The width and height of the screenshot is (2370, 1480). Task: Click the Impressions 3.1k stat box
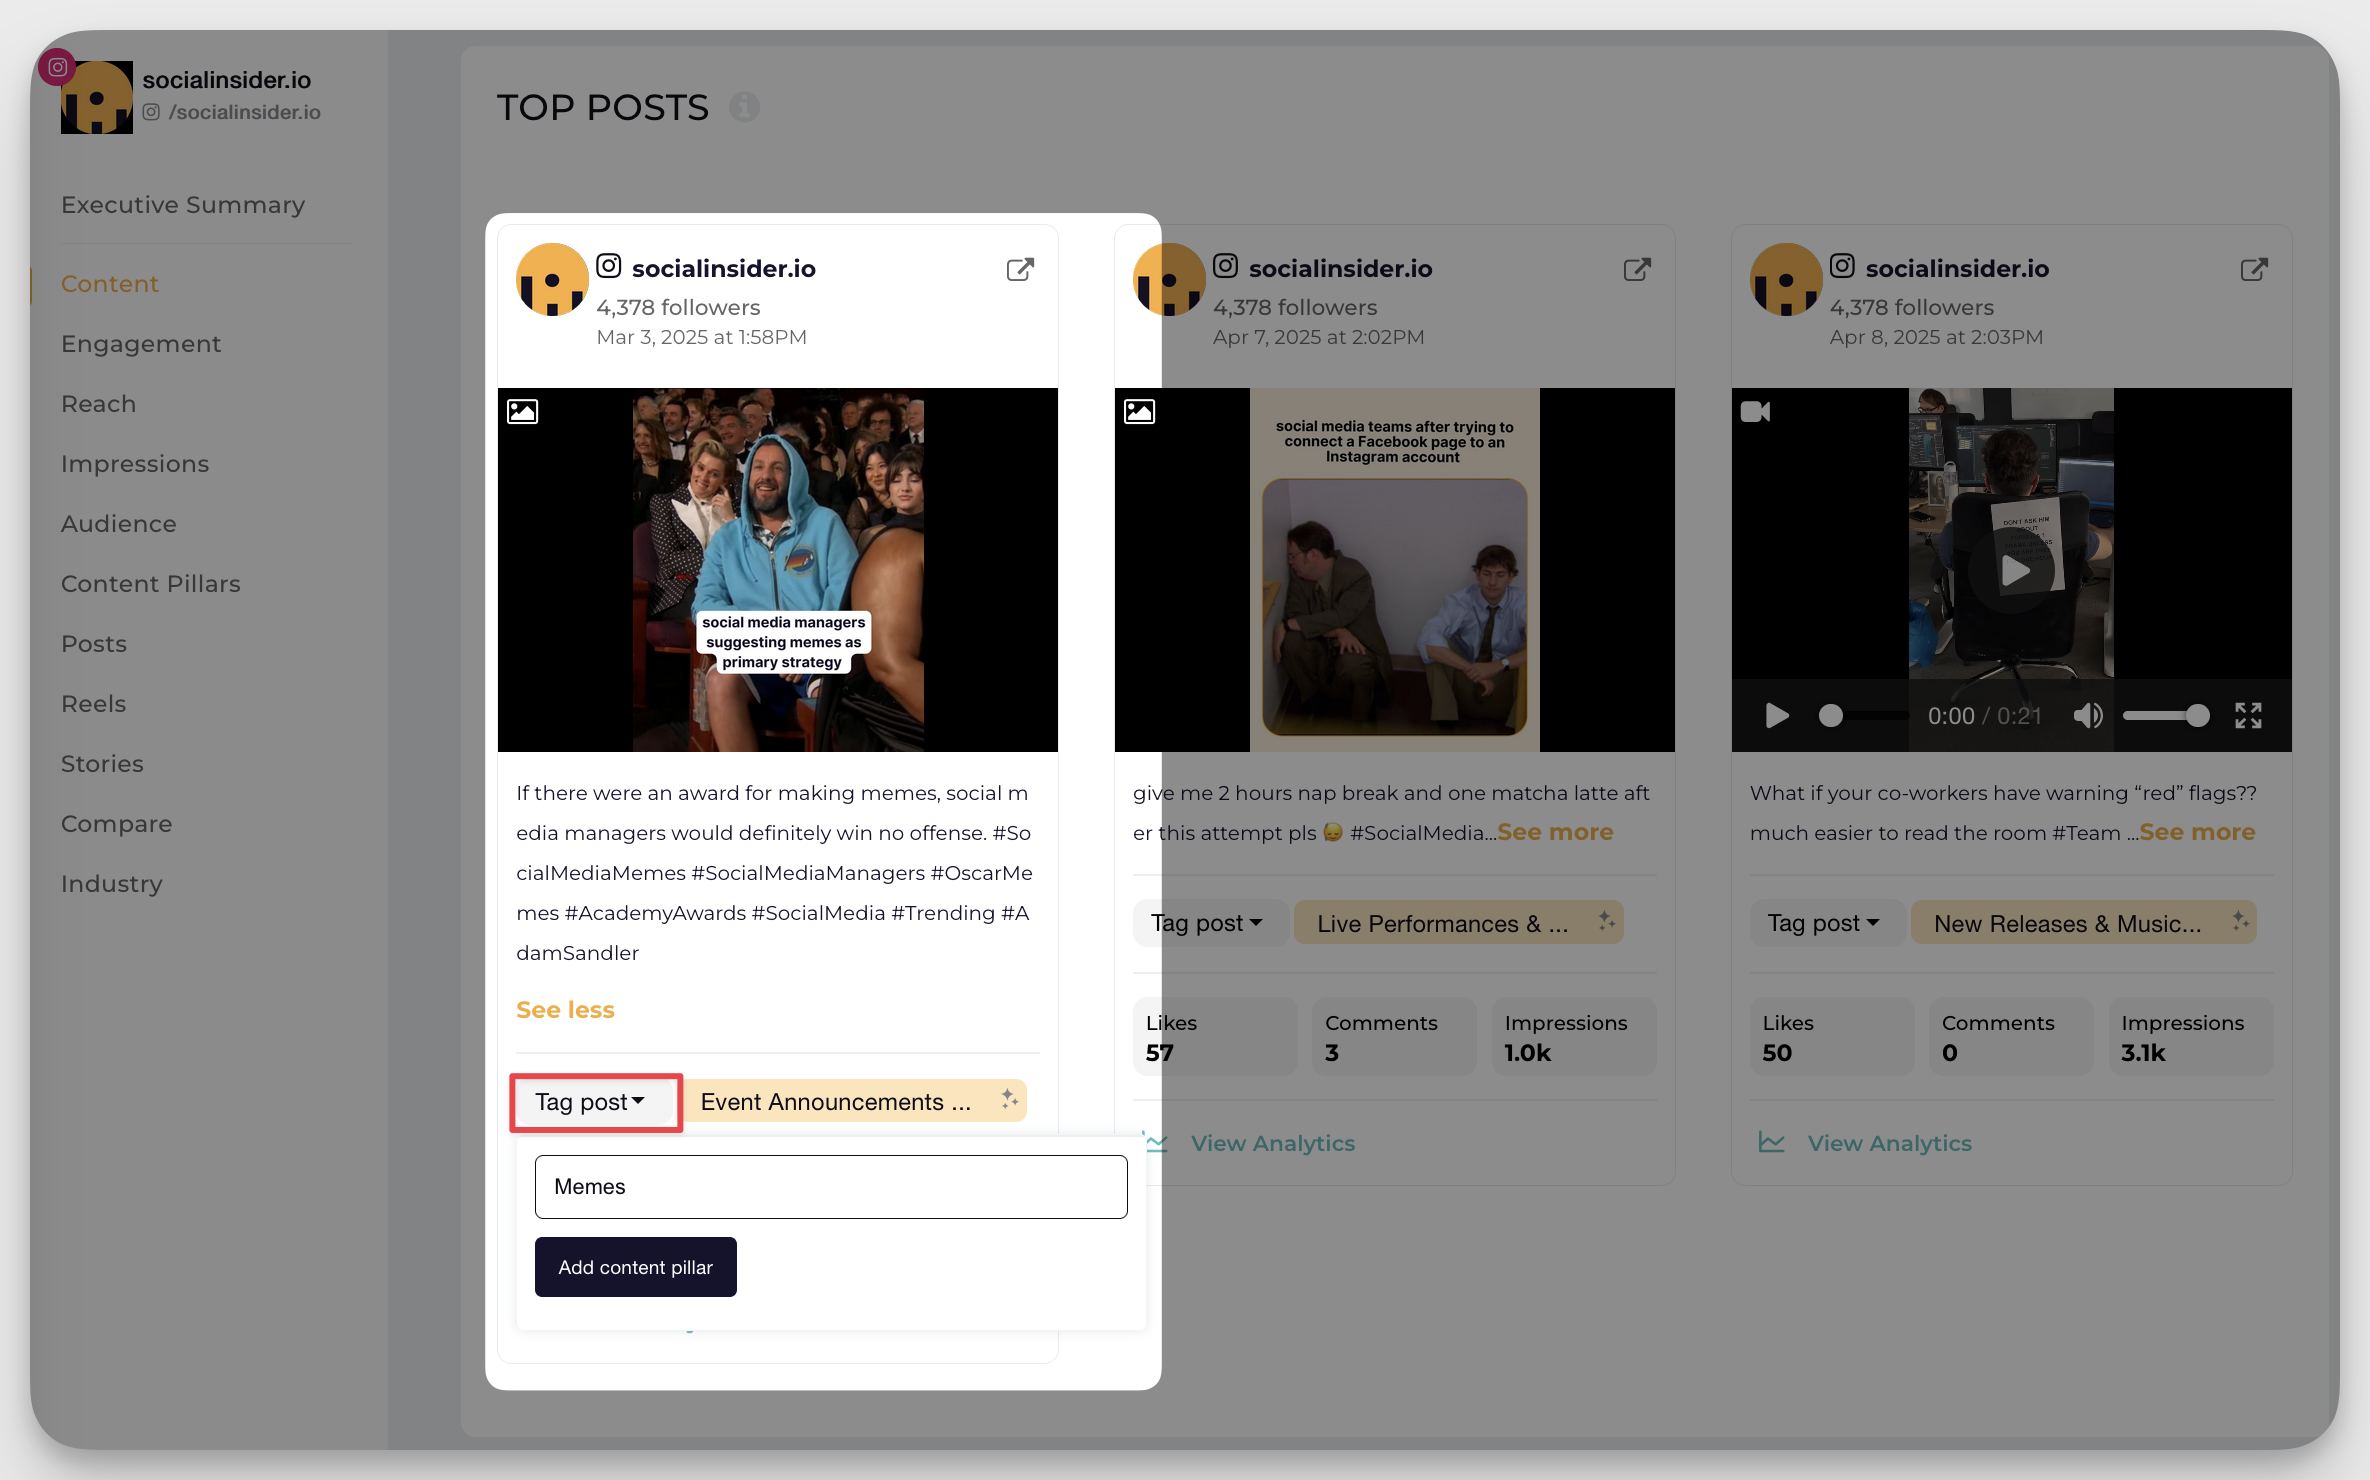tap(2191, 1037)
